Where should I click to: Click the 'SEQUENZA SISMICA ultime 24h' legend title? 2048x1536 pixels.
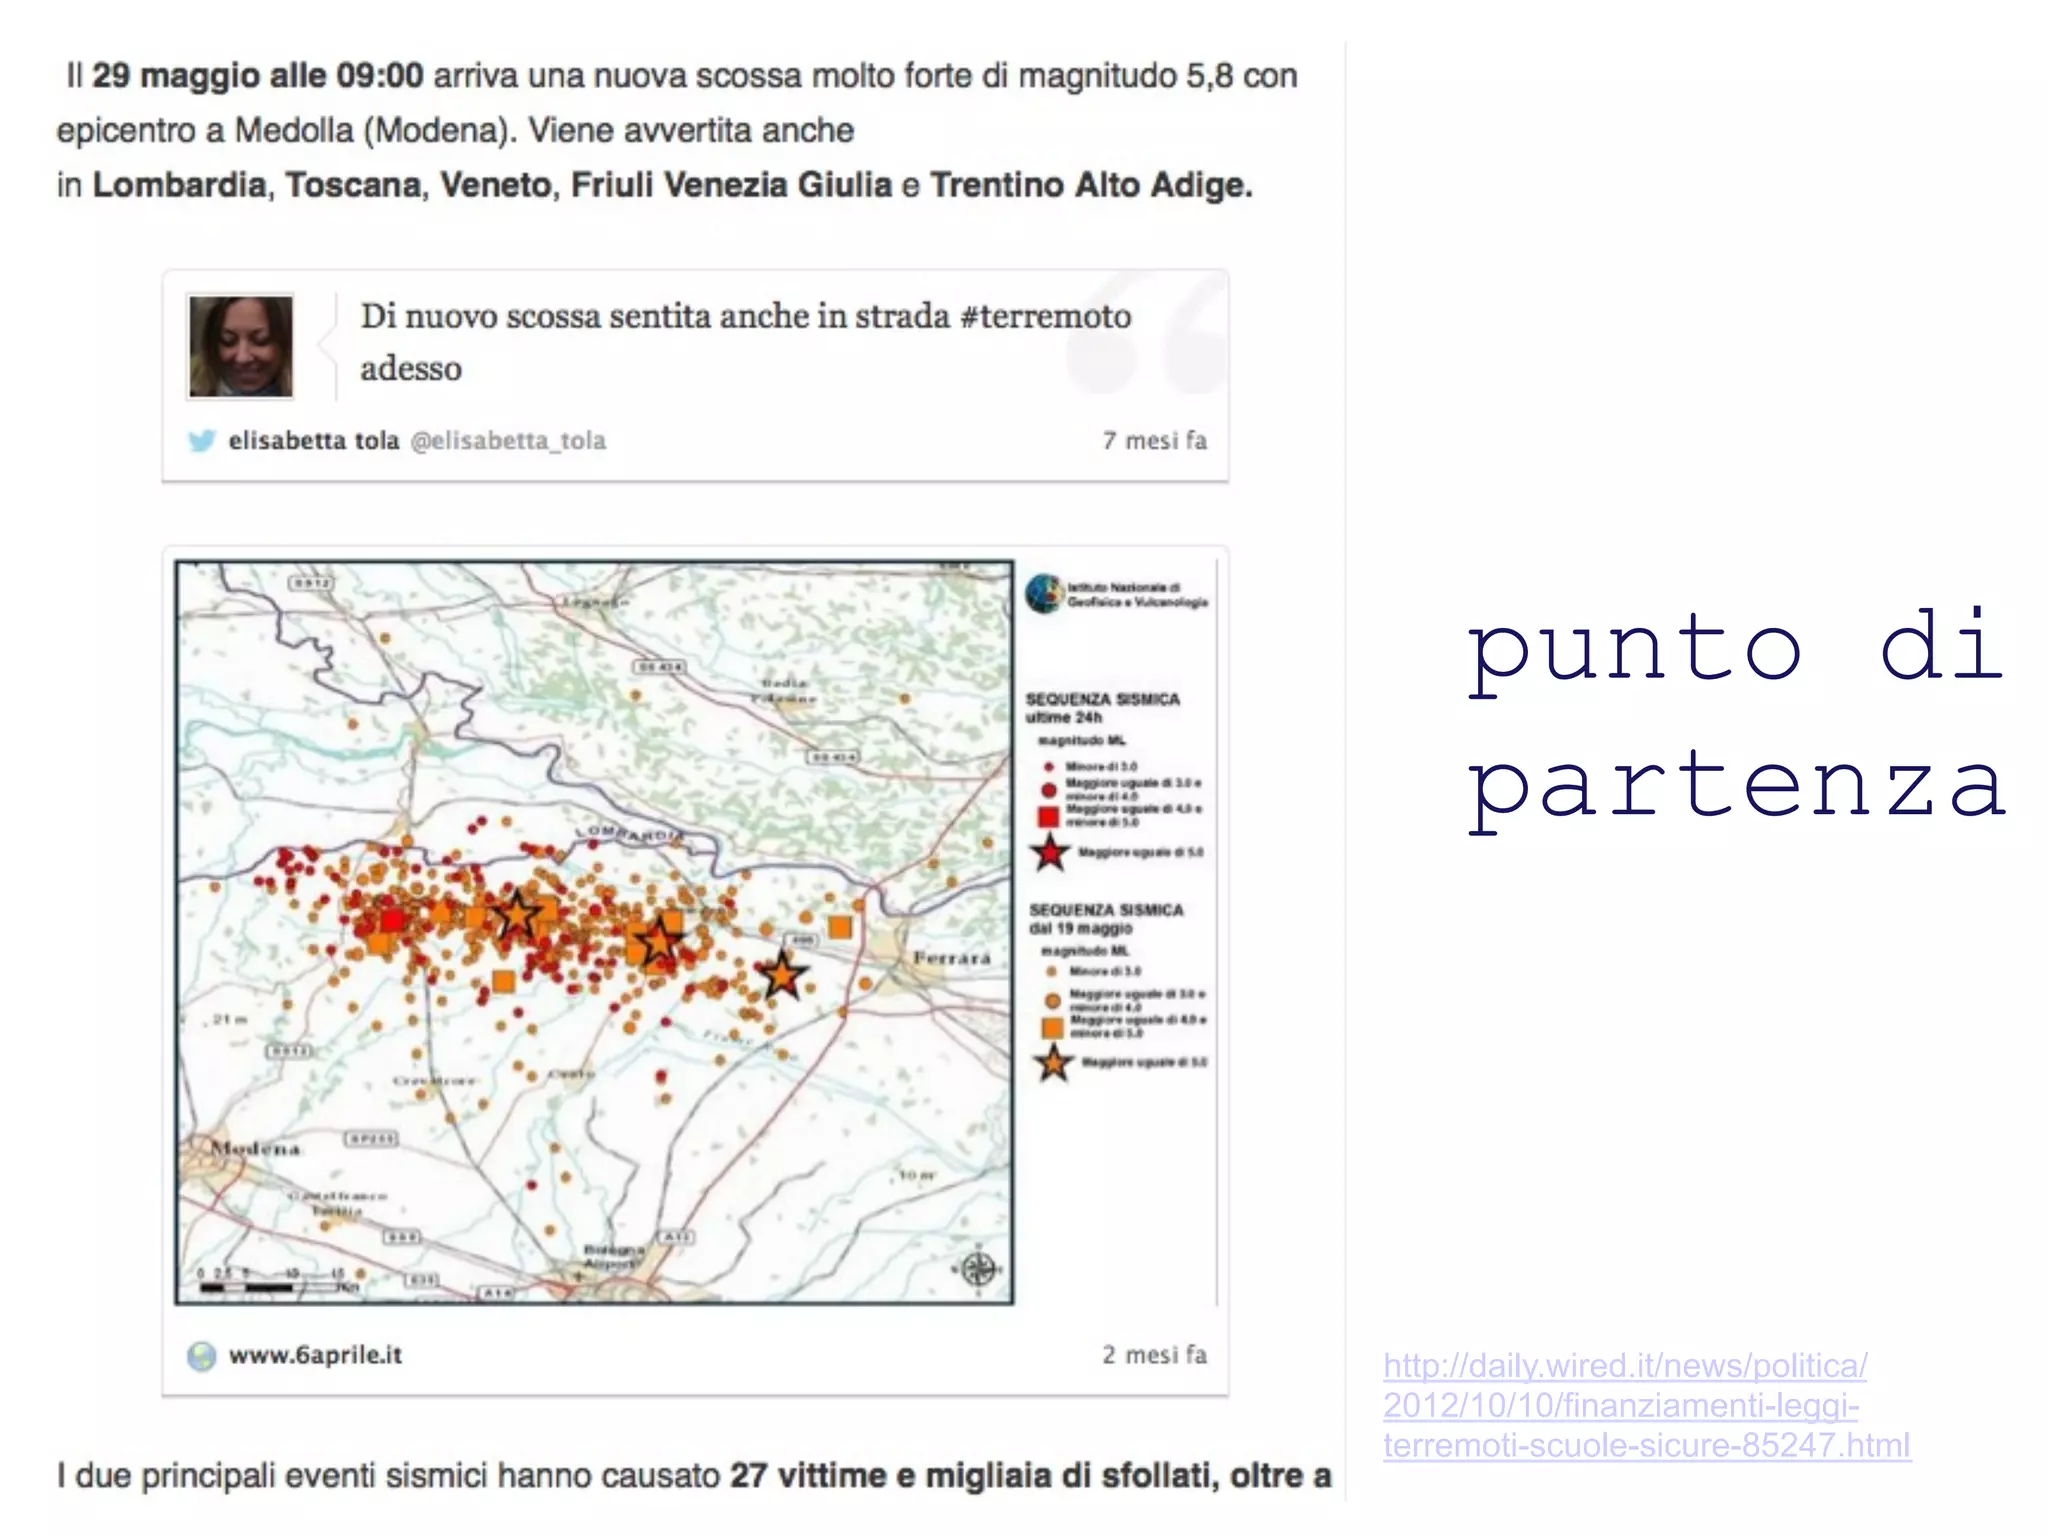pyautogui.click(x=1103, y=708)
